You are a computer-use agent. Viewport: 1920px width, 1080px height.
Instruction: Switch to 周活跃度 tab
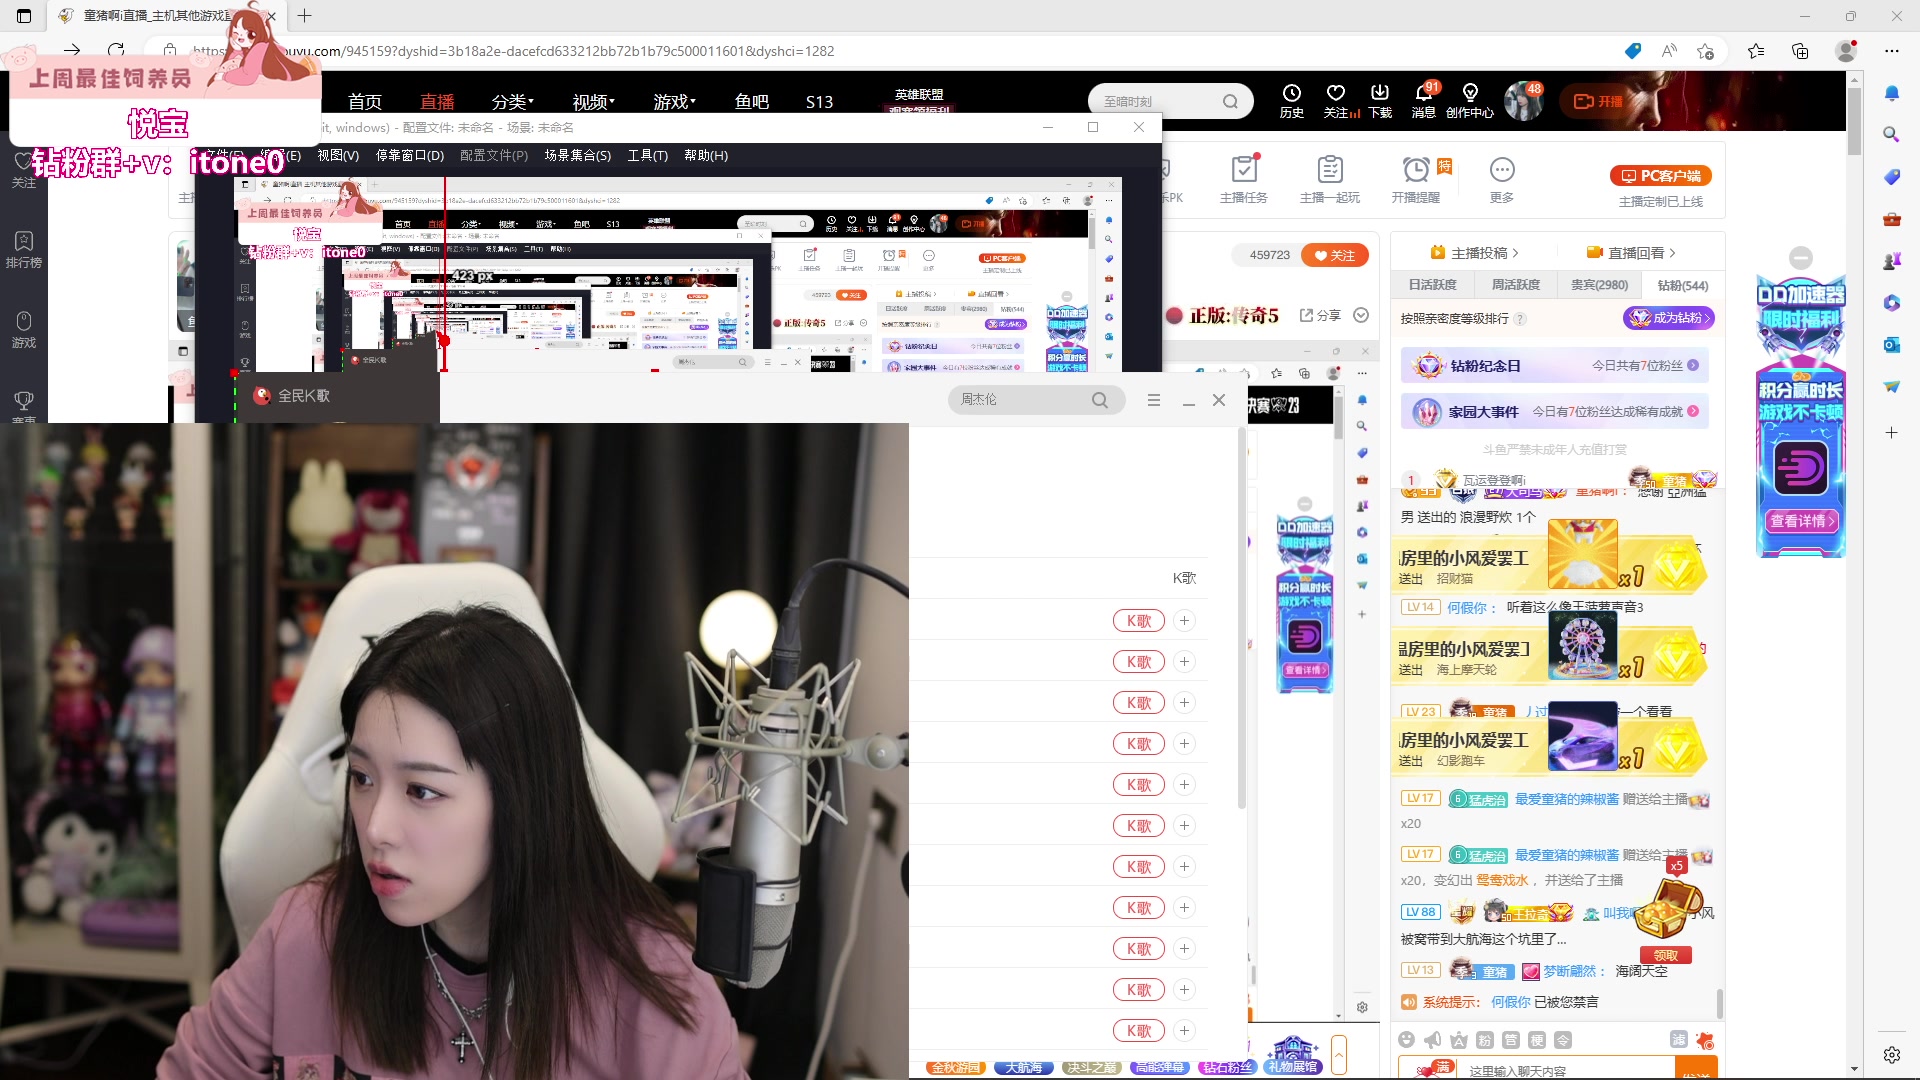point(1515,285)
